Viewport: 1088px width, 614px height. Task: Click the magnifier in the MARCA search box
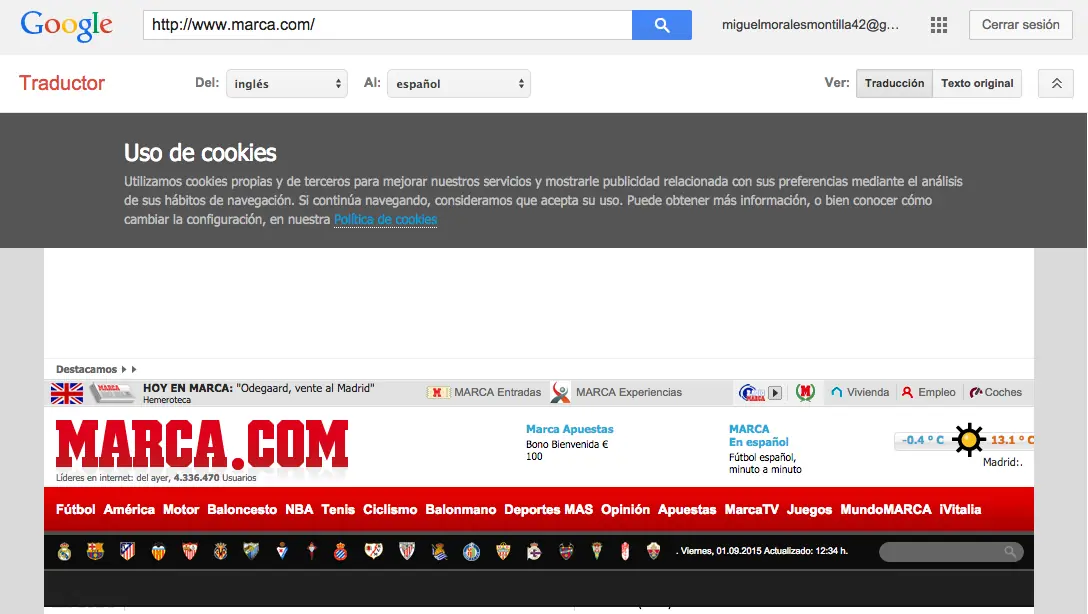(x=1010, y=552)
